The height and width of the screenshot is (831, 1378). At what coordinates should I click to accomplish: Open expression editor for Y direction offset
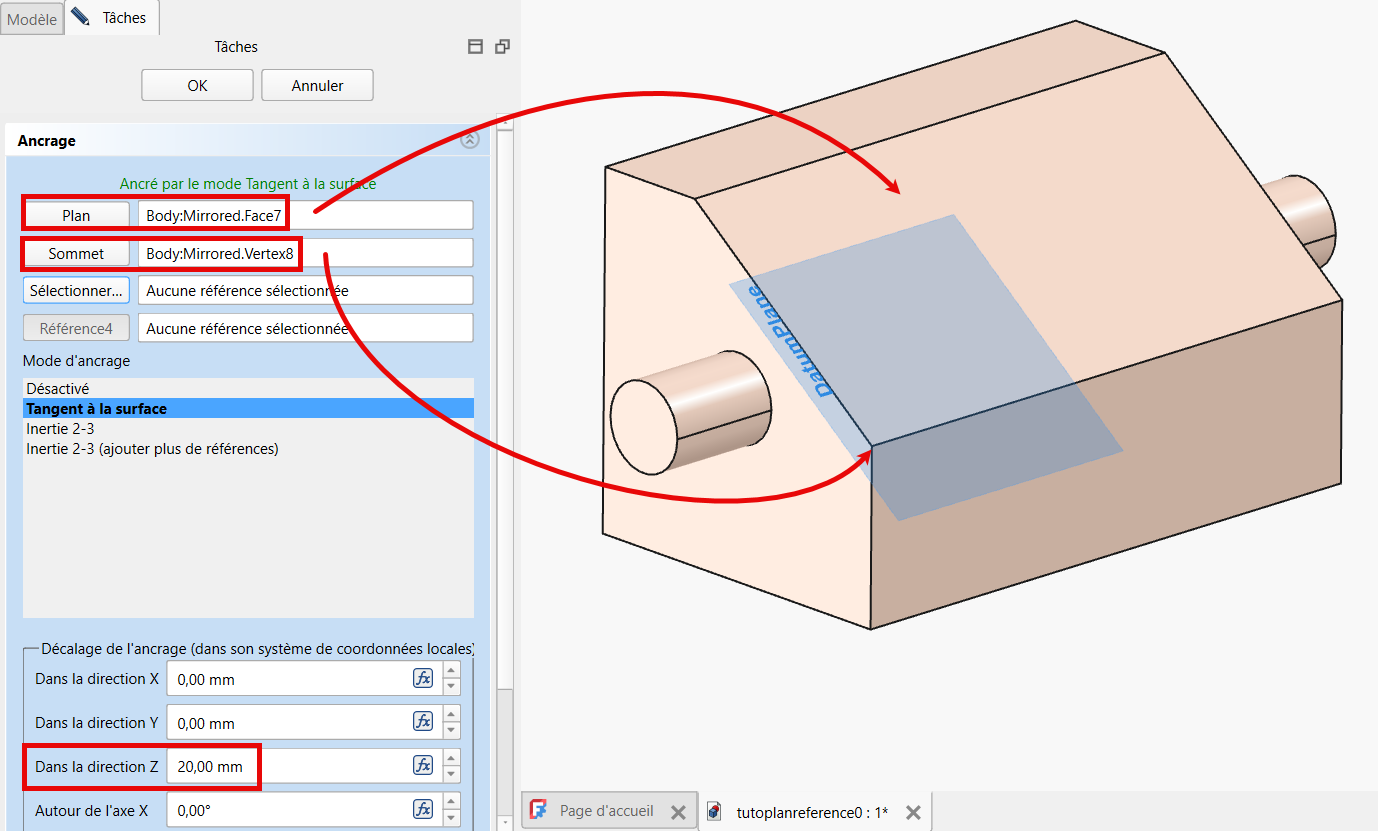[423, 722]
